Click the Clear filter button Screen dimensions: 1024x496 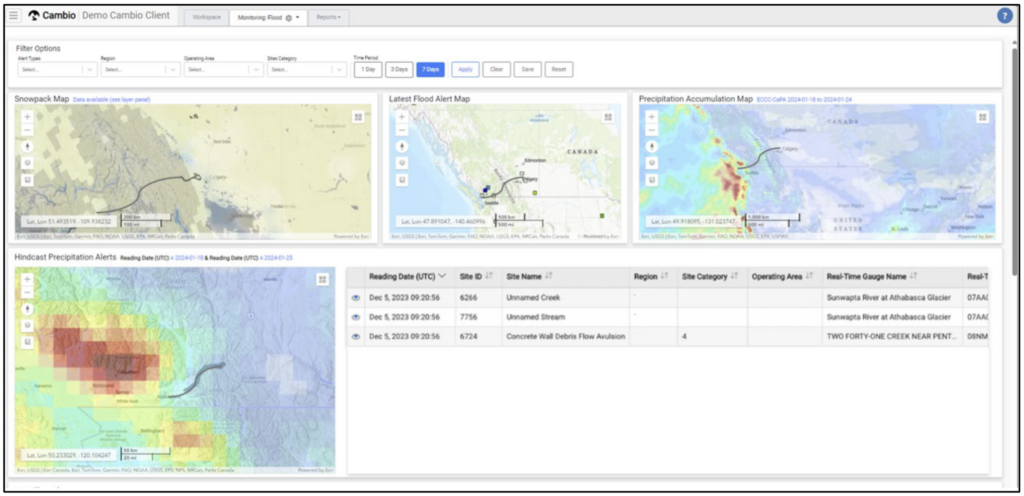(496, 69)
